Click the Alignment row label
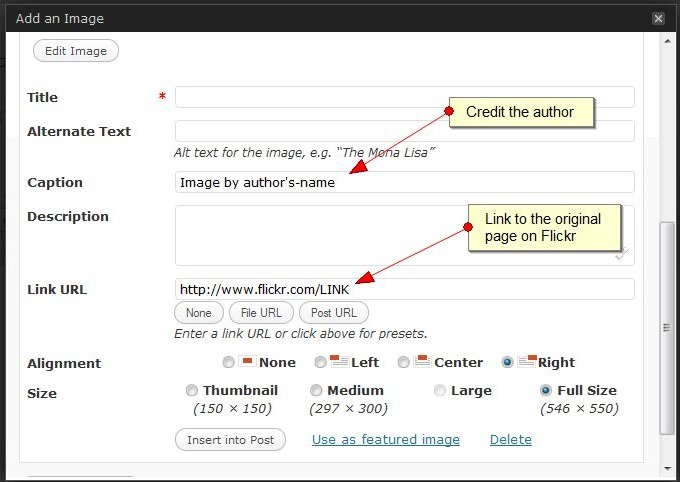680x482 pixels. point(64,363)
